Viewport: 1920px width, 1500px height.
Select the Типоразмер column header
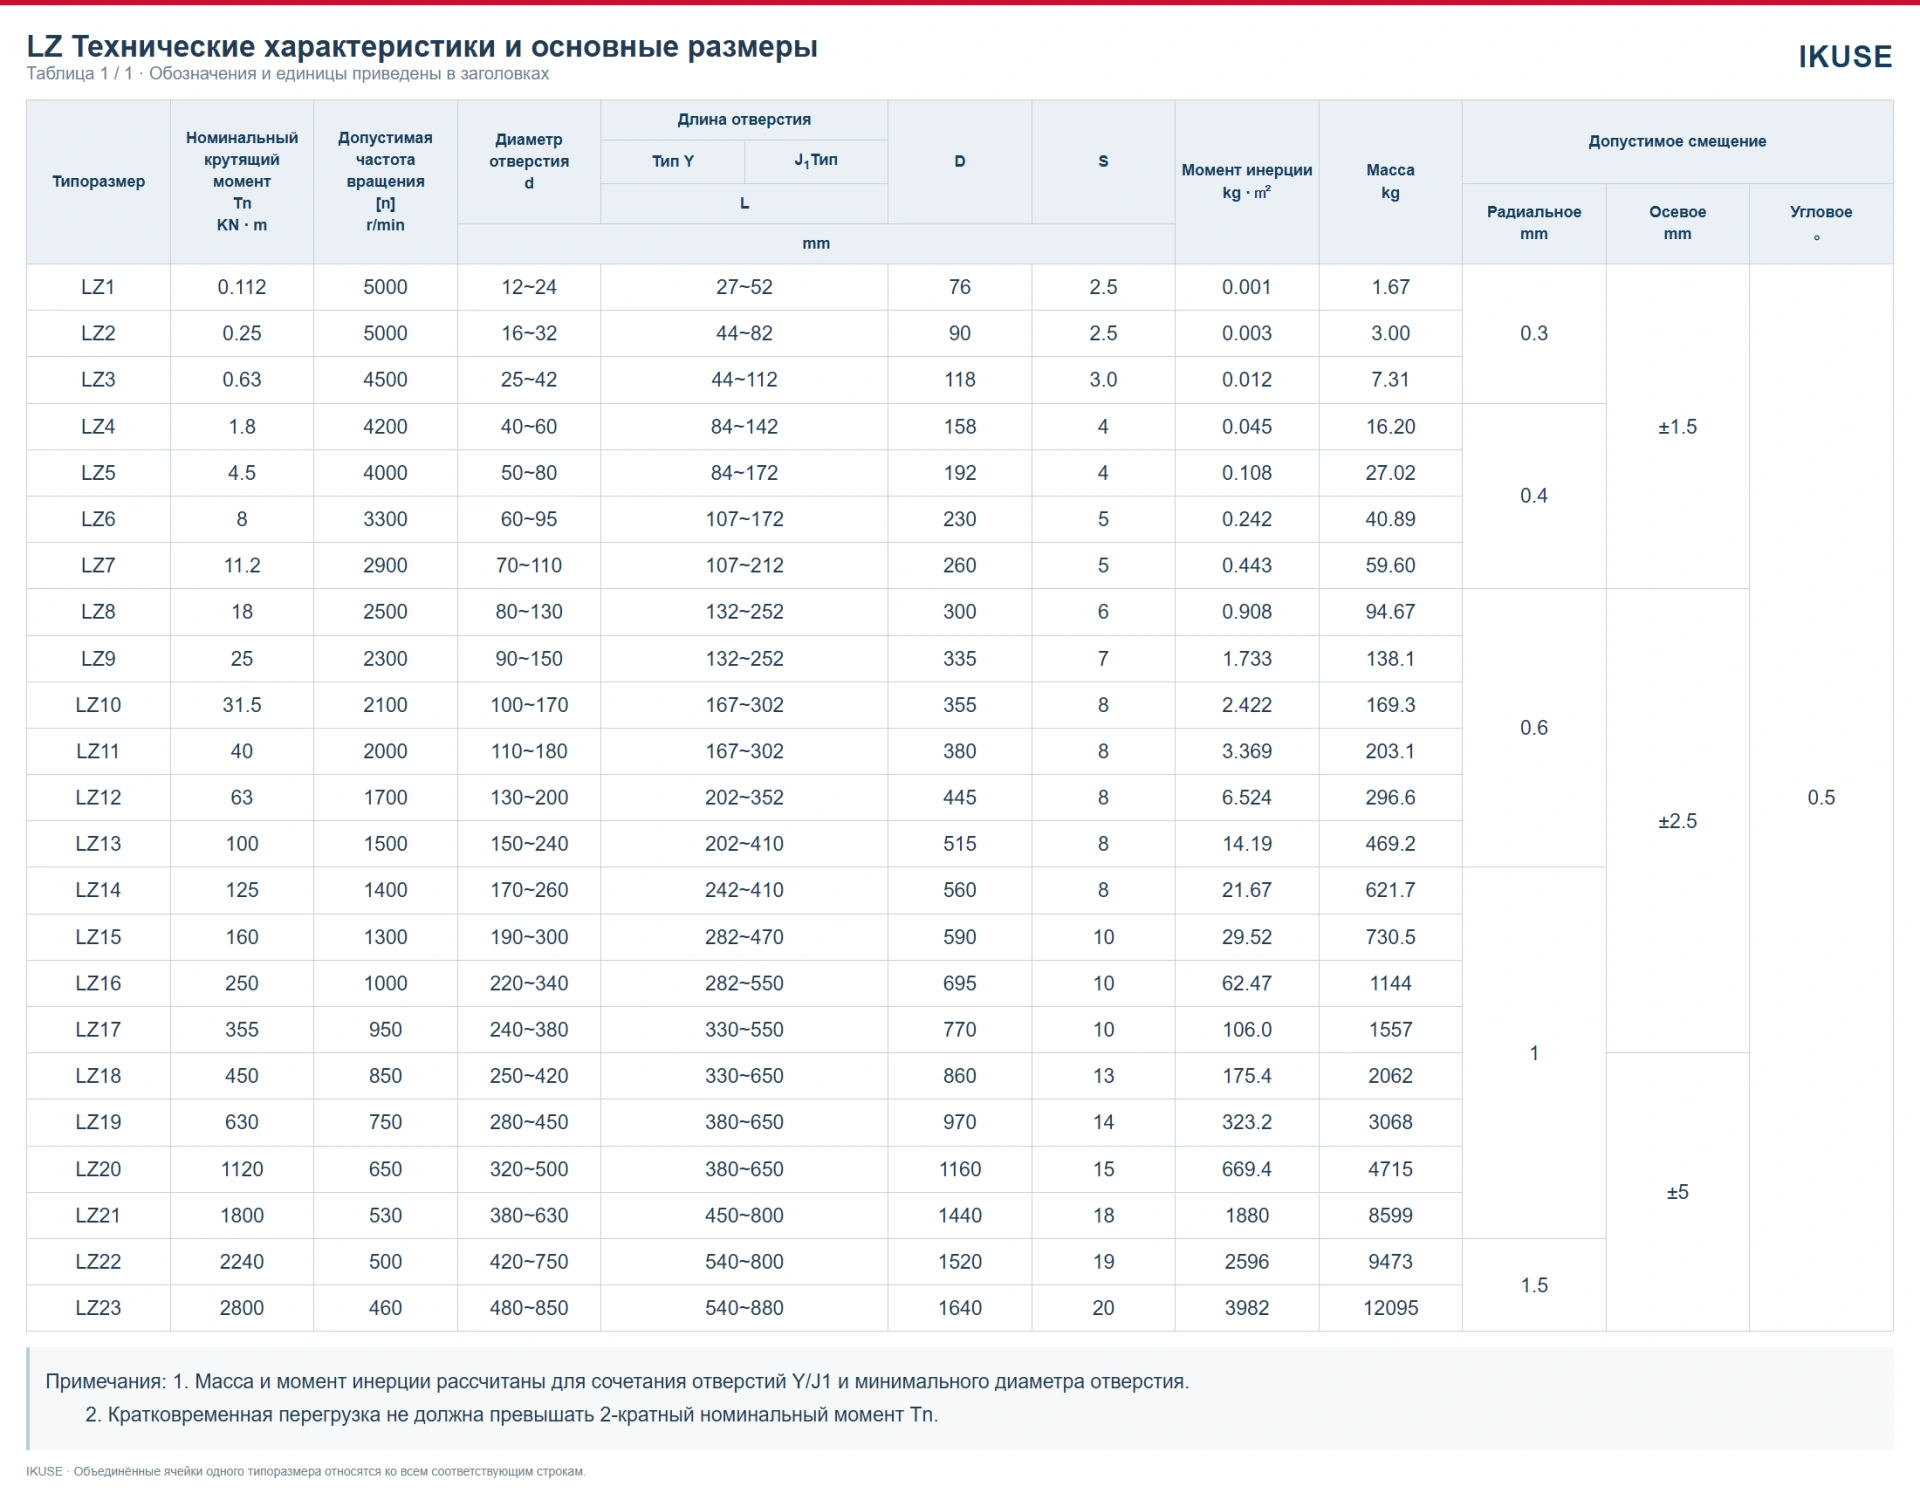pyautogui.click(x=98, y=181)
